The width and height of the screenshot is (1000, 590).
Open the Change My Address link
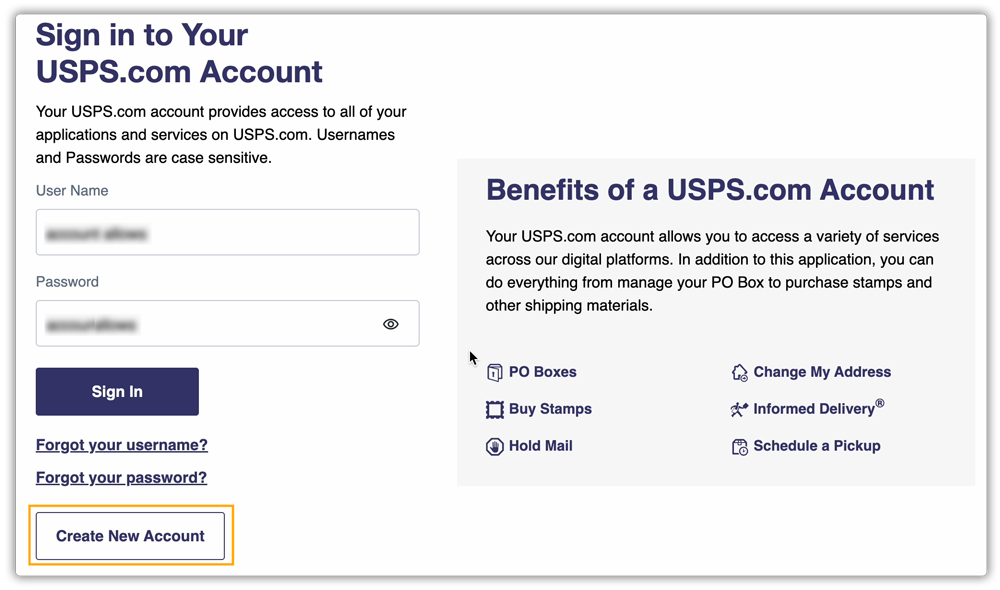tap(822, 371)
